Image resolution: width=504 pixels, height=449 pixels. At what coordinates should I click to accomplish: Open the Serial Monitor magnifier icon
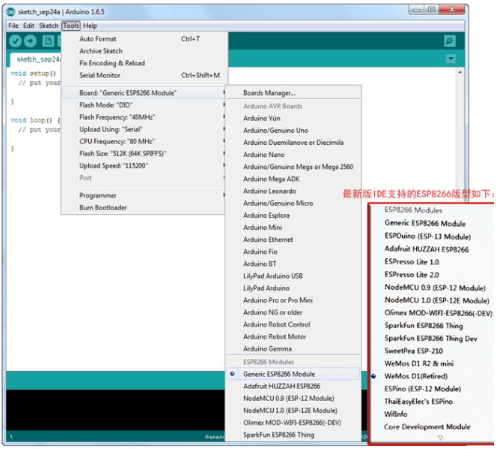450,41
